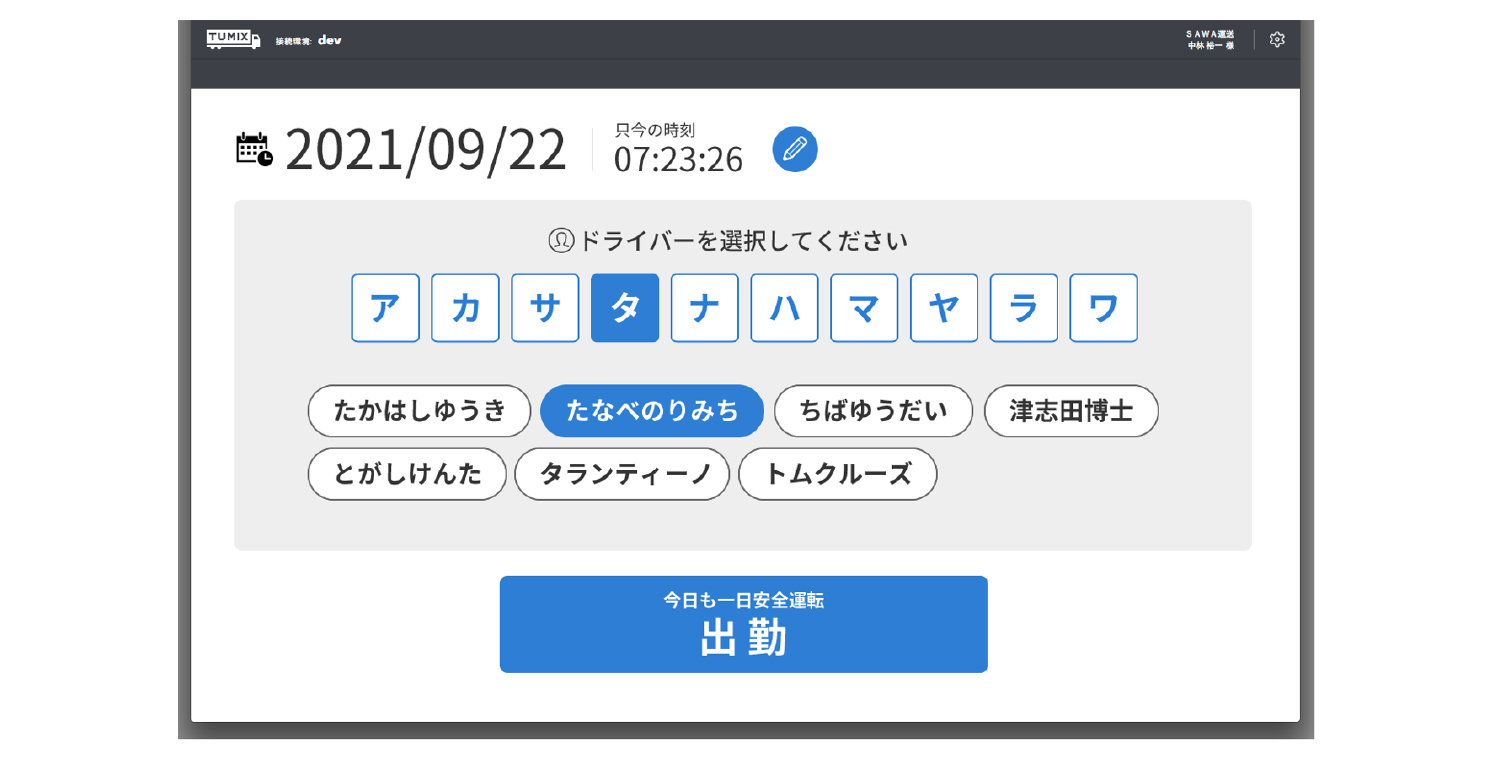Click the TUMIX truck logo
Image resolution: width=1500 pixels, height=762 pixels.
pos(233,39)
